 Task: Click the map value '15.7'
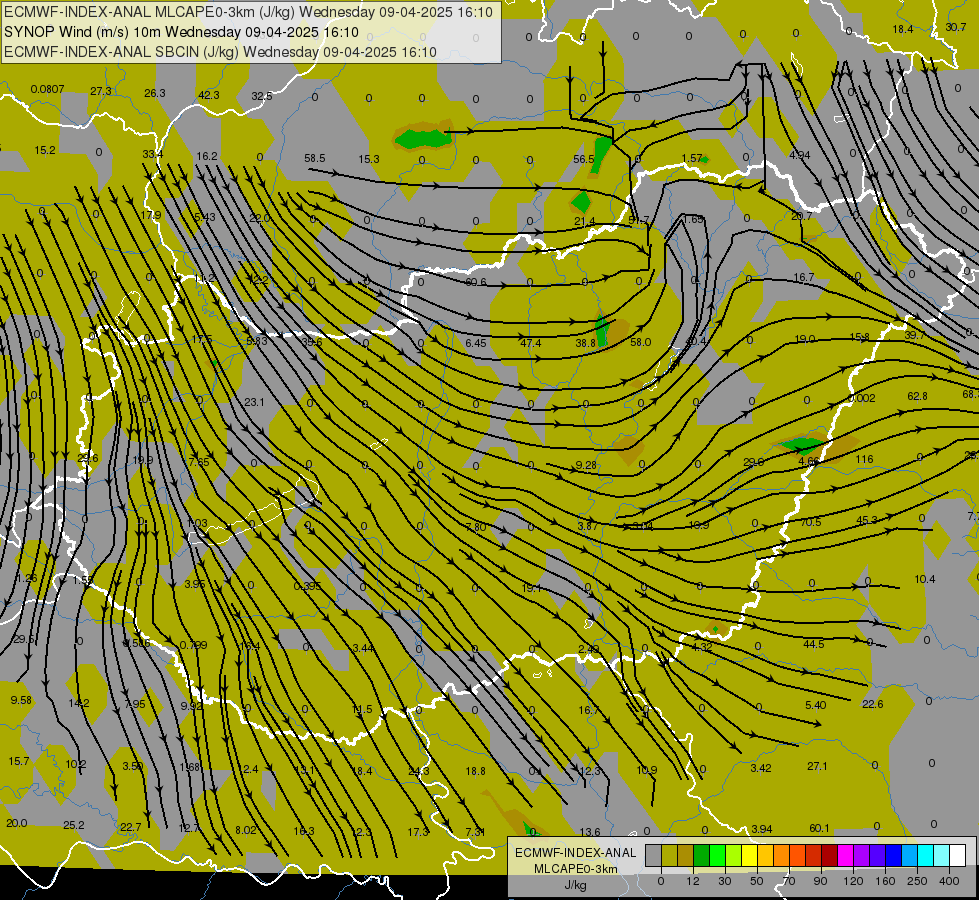click(x=19, y=761)
